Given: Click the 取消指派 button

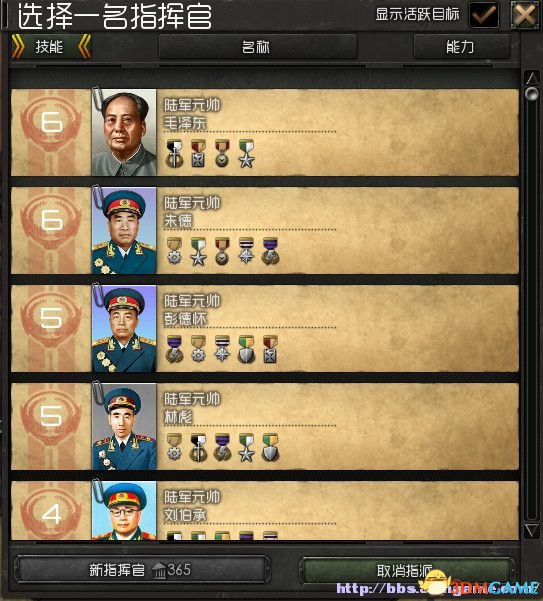Looking at the screenshot, I should [x=405, y=571].
